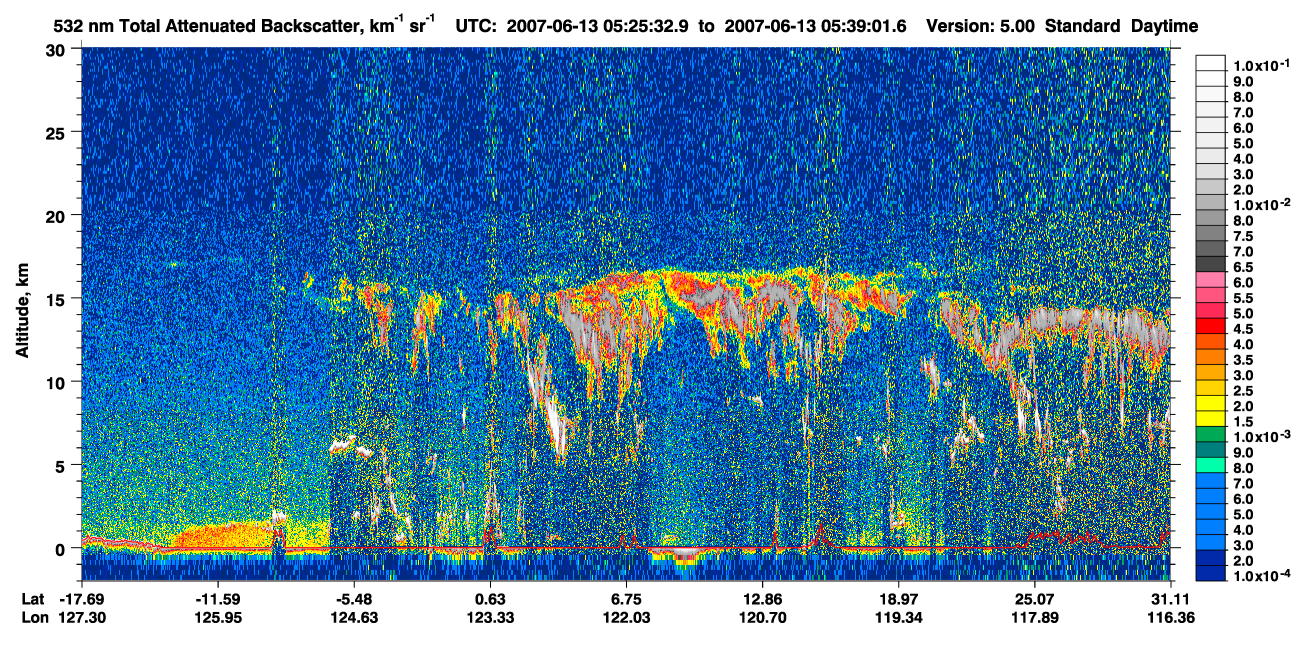
Task: Click latitude value '25.07'
Action: [x=1034, y=599]
